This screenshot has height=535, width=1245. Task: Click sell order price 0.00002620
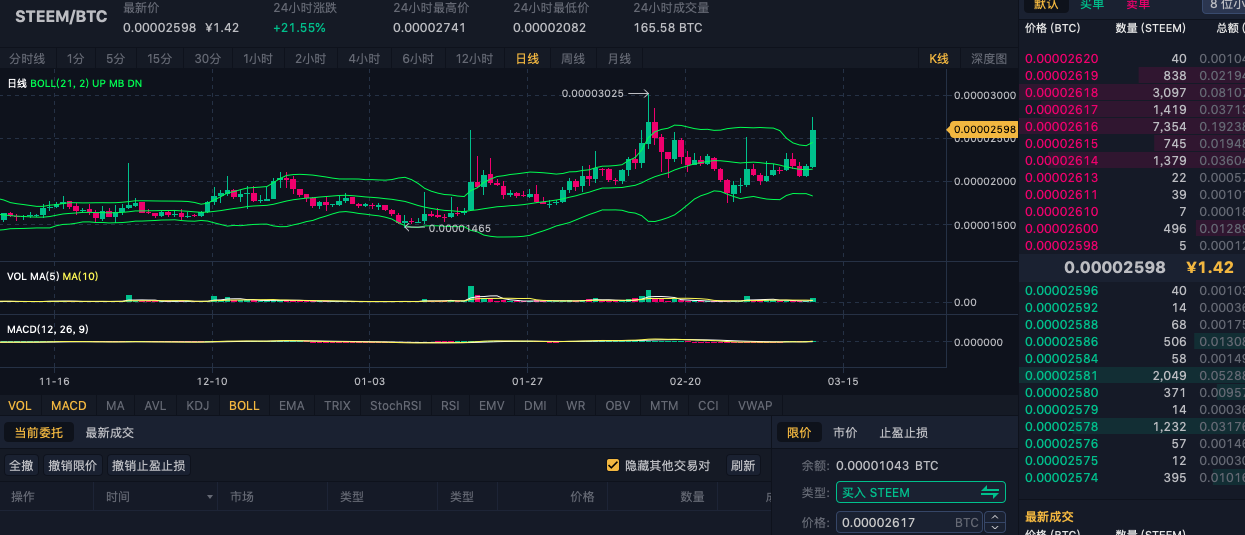pyautogui.click(x=1061, y=59)
